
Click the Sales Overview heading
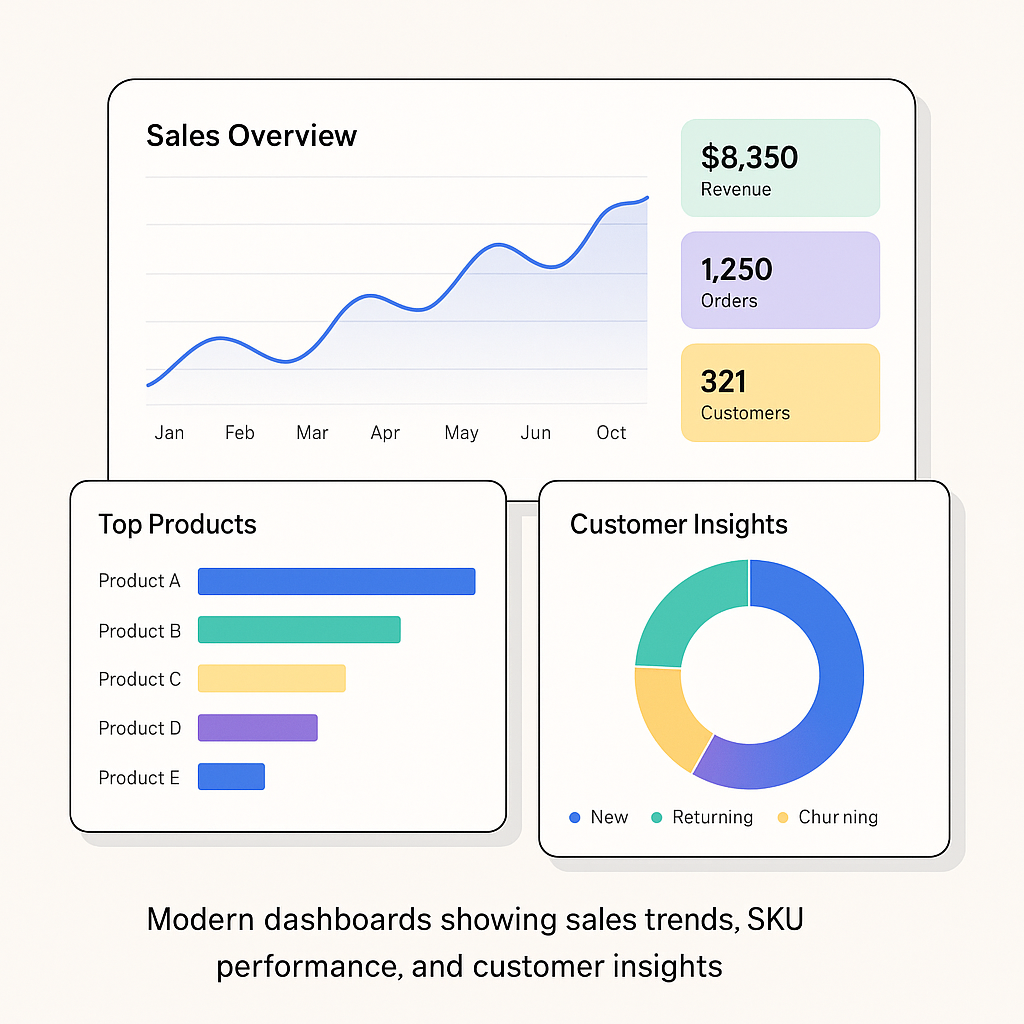[251, 136]
